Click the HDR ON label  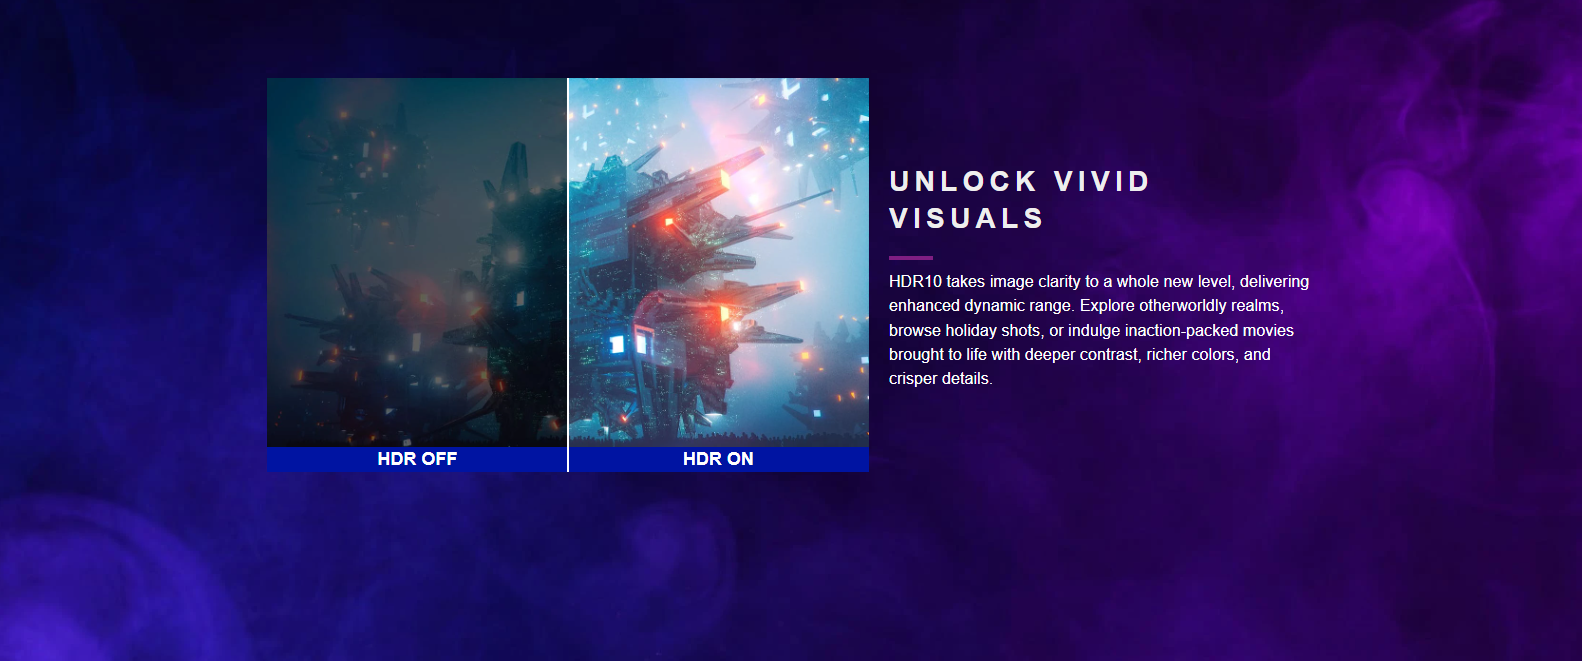(x=718, y=459)
